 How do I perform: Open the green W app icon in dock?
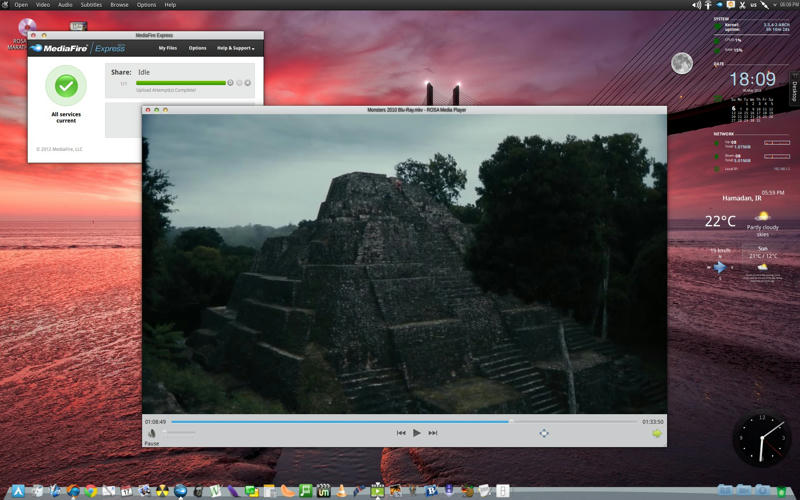[215, 491]
